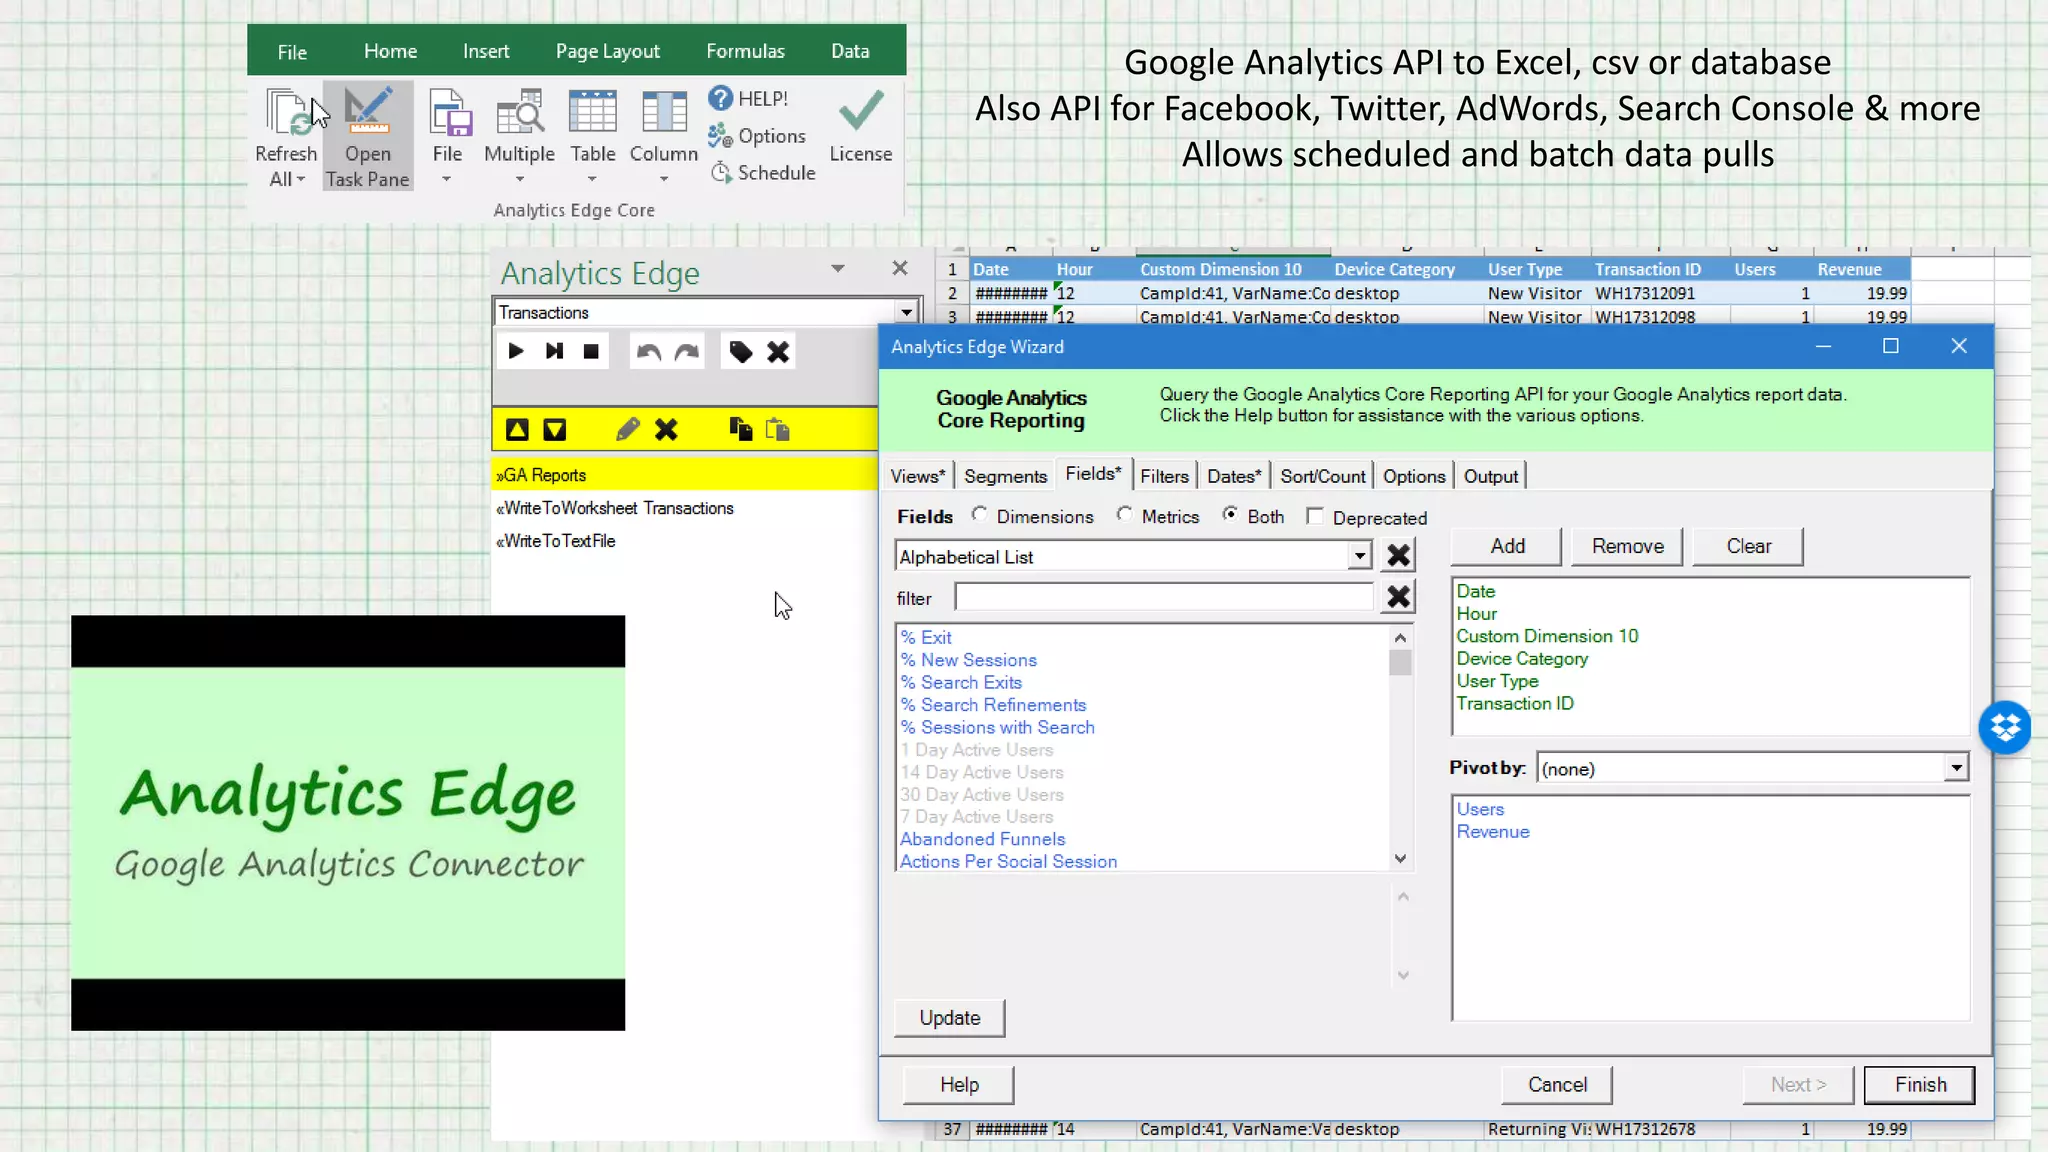2048x1152 pixels.
Task: Open the Pivot by dropdown
Action: tap(1957, 768)
